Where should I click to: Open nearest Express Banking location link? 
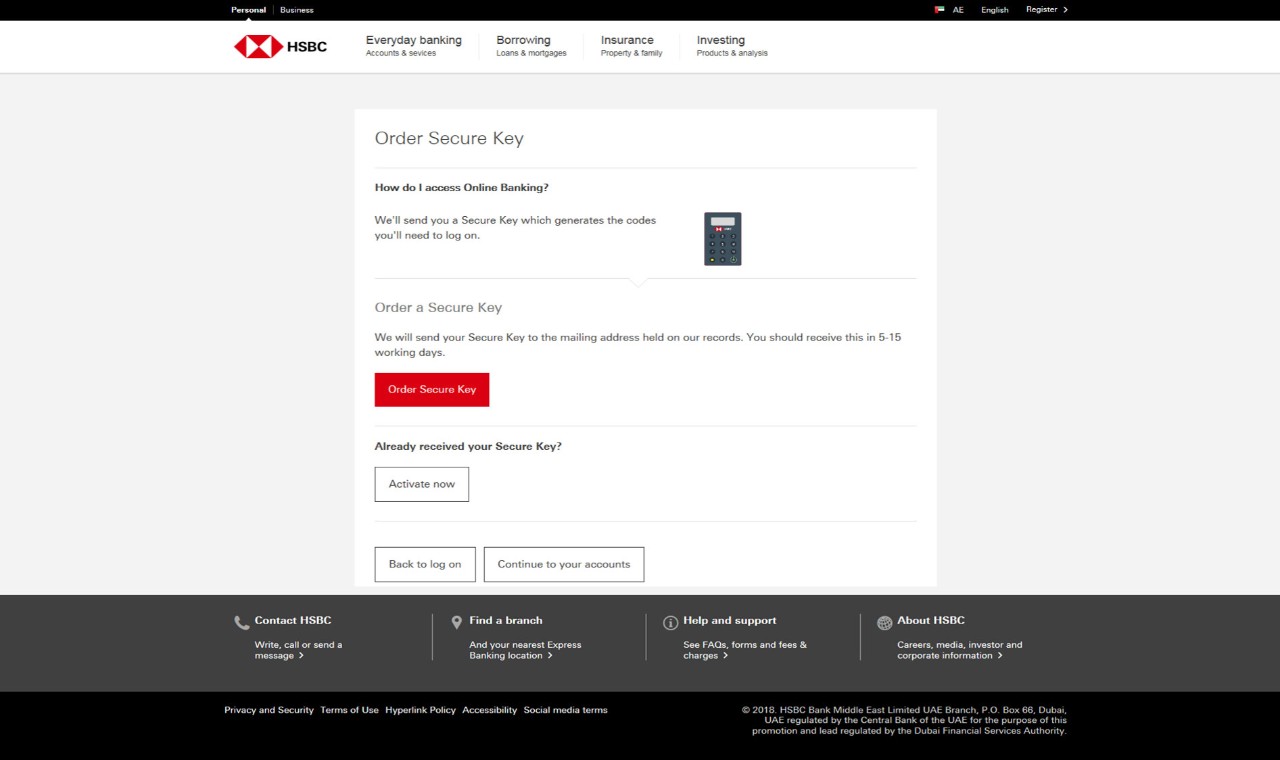click(x=525, y=650)
